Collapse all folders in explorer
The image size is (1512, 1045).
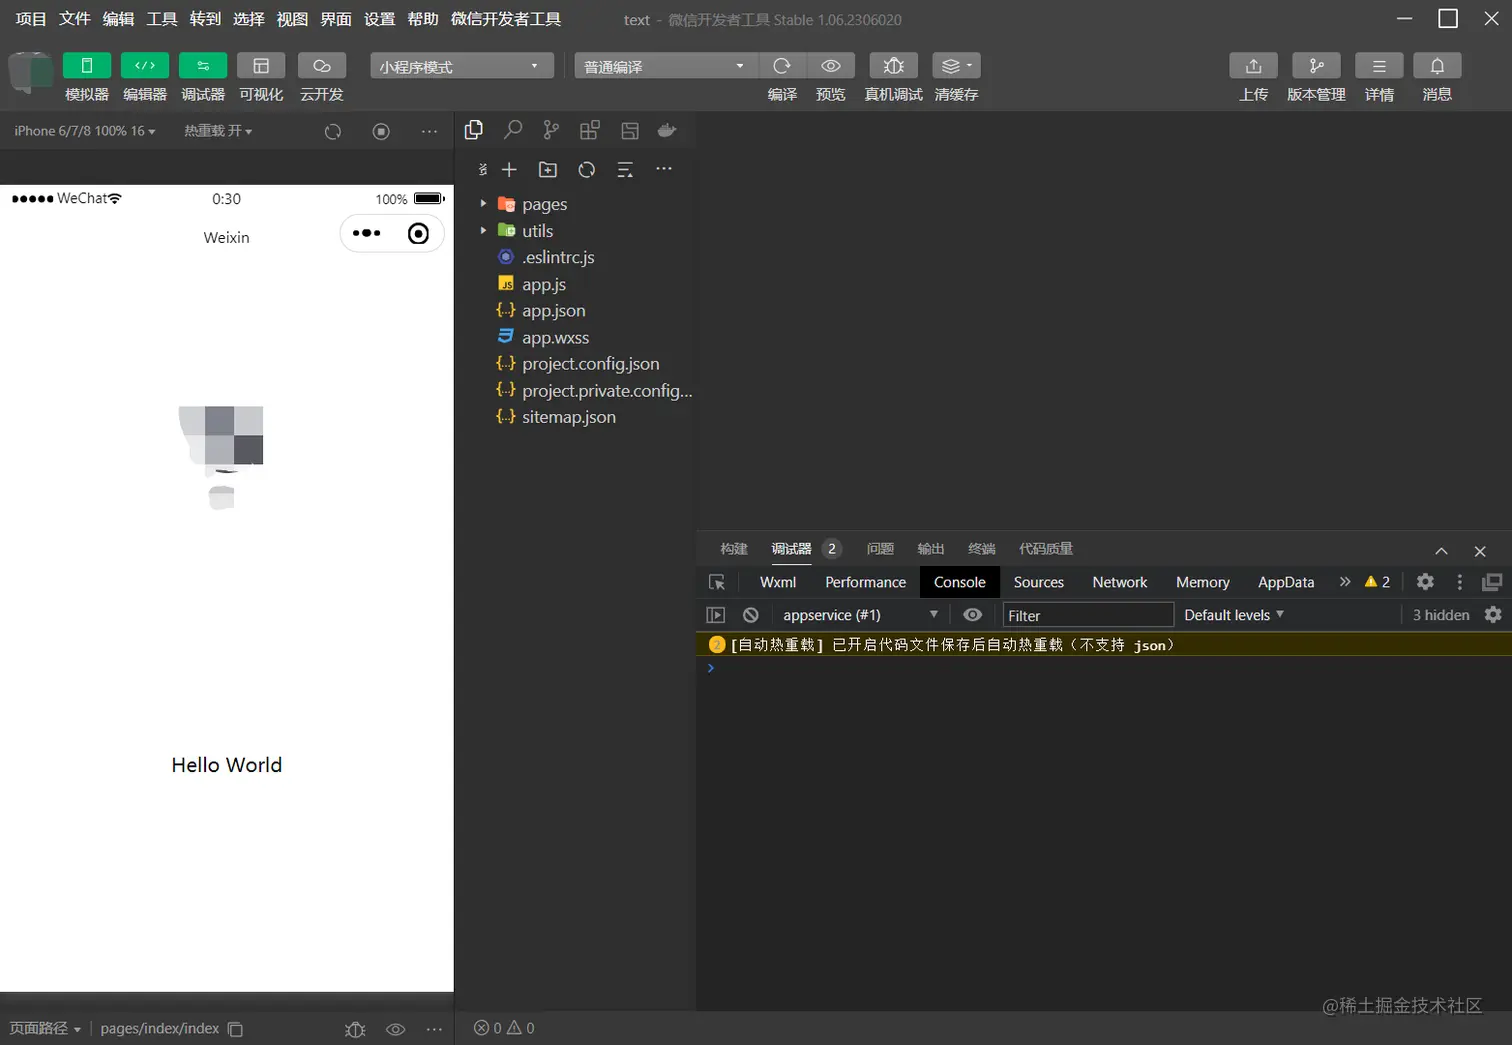coord(625,170)
